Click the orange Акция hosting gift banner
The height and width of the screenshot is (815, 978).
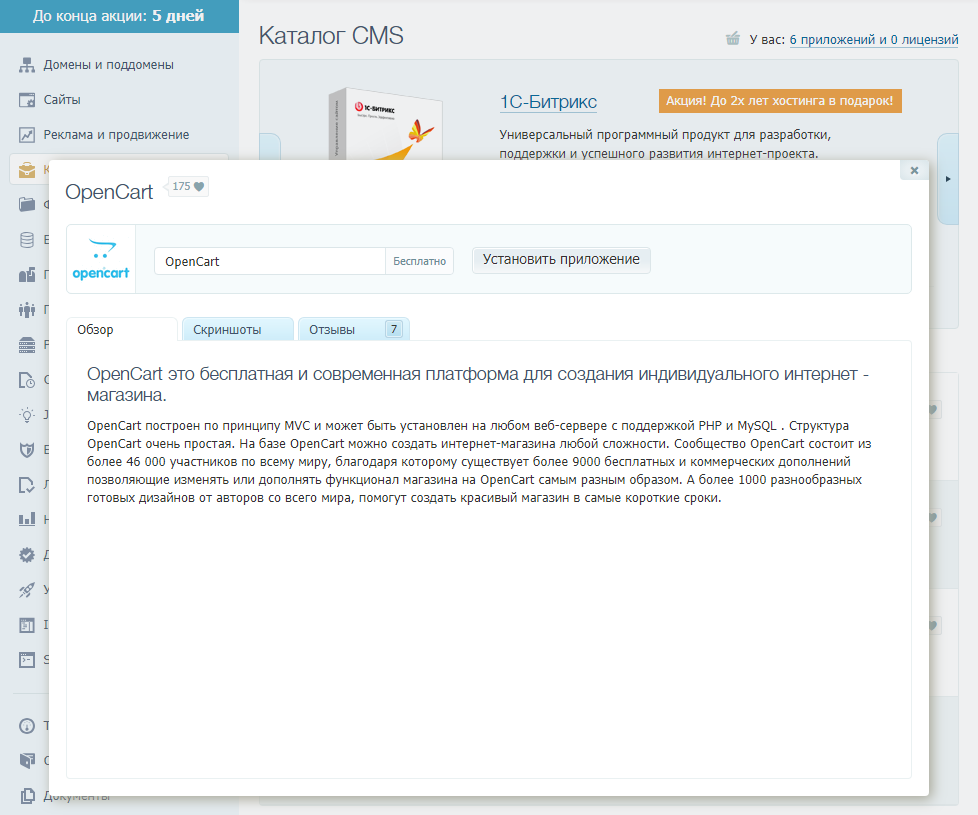[780, 101]
